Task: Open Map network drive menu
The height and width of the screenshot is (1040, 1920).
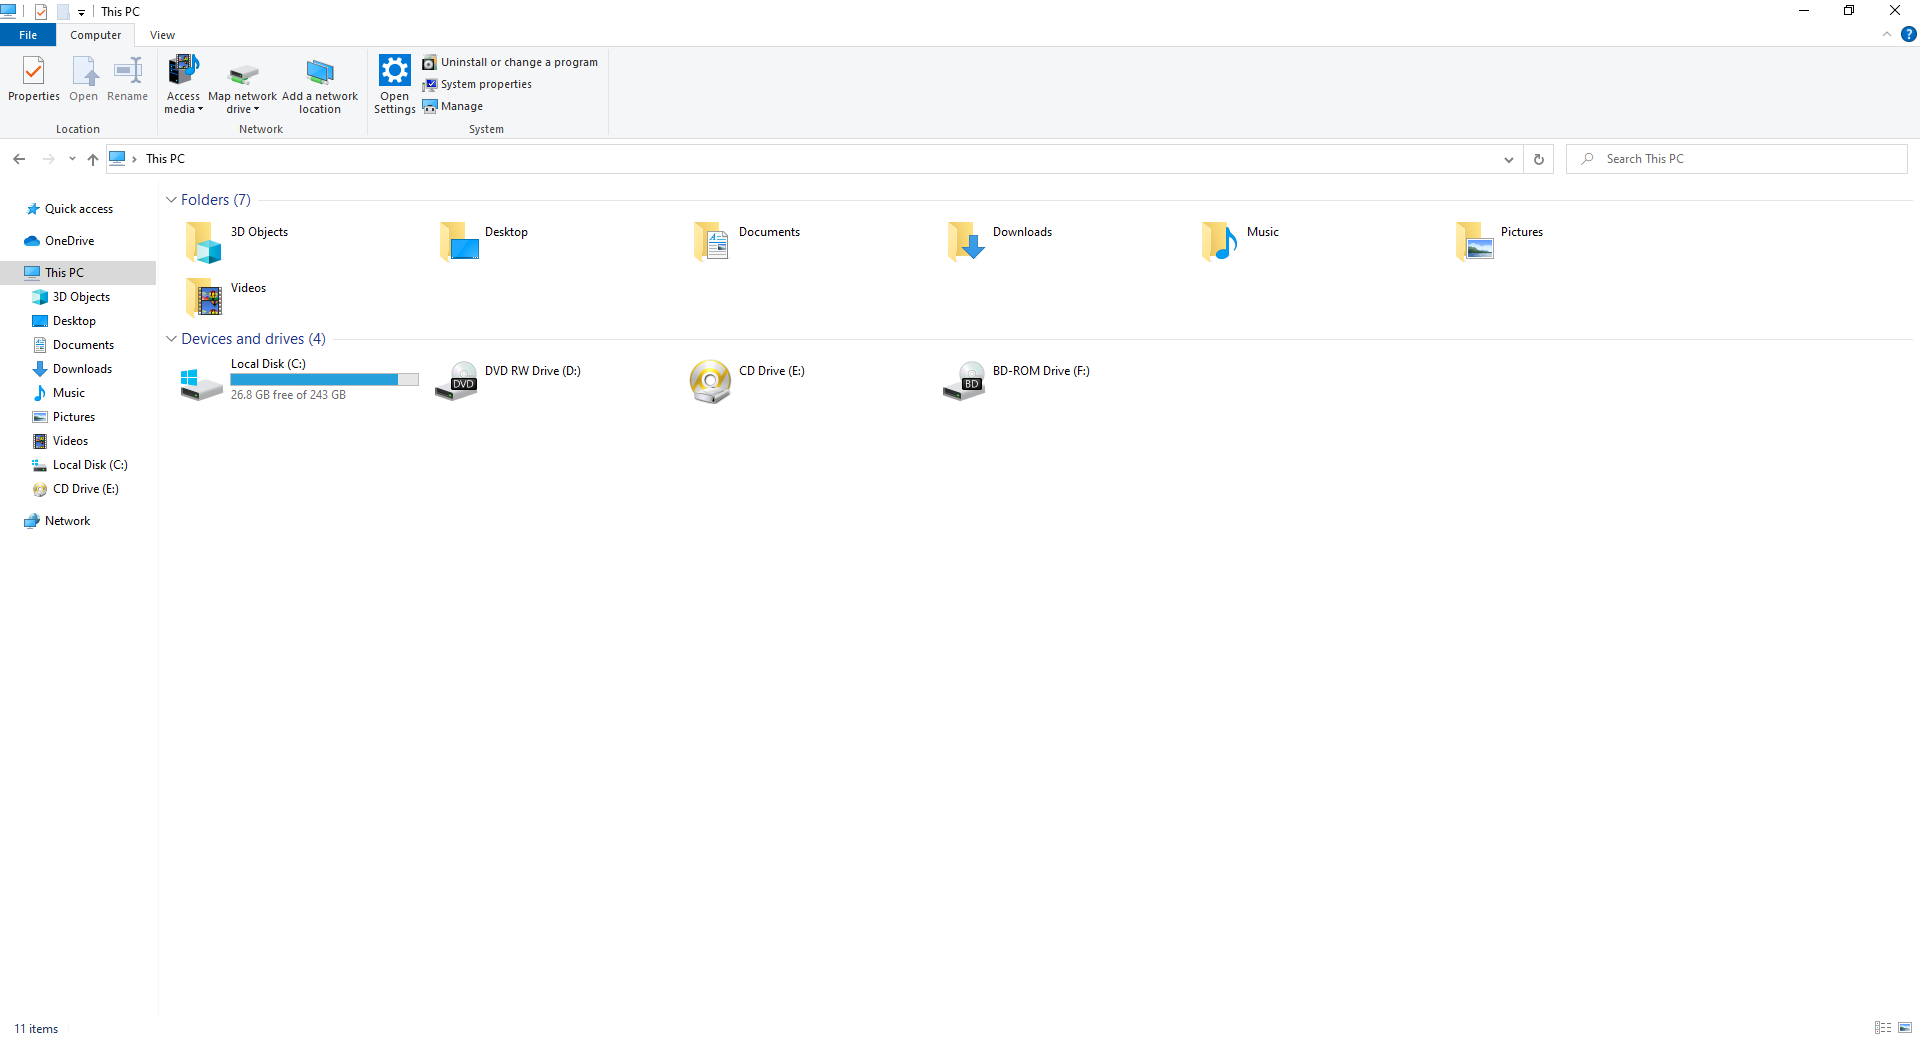Action: point(242,85)
